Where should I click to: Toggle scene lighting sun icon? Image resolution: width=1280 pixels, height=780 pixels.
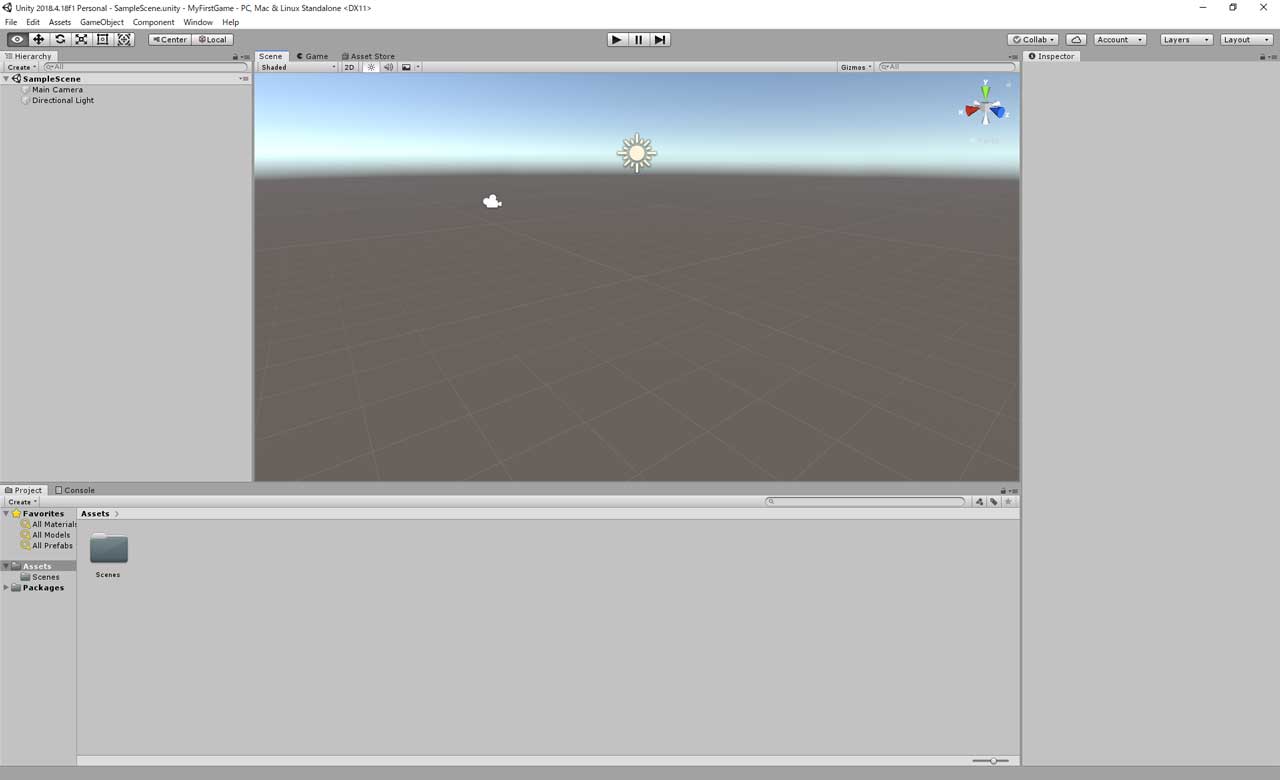pyautogui.click(x=371, y=67)
